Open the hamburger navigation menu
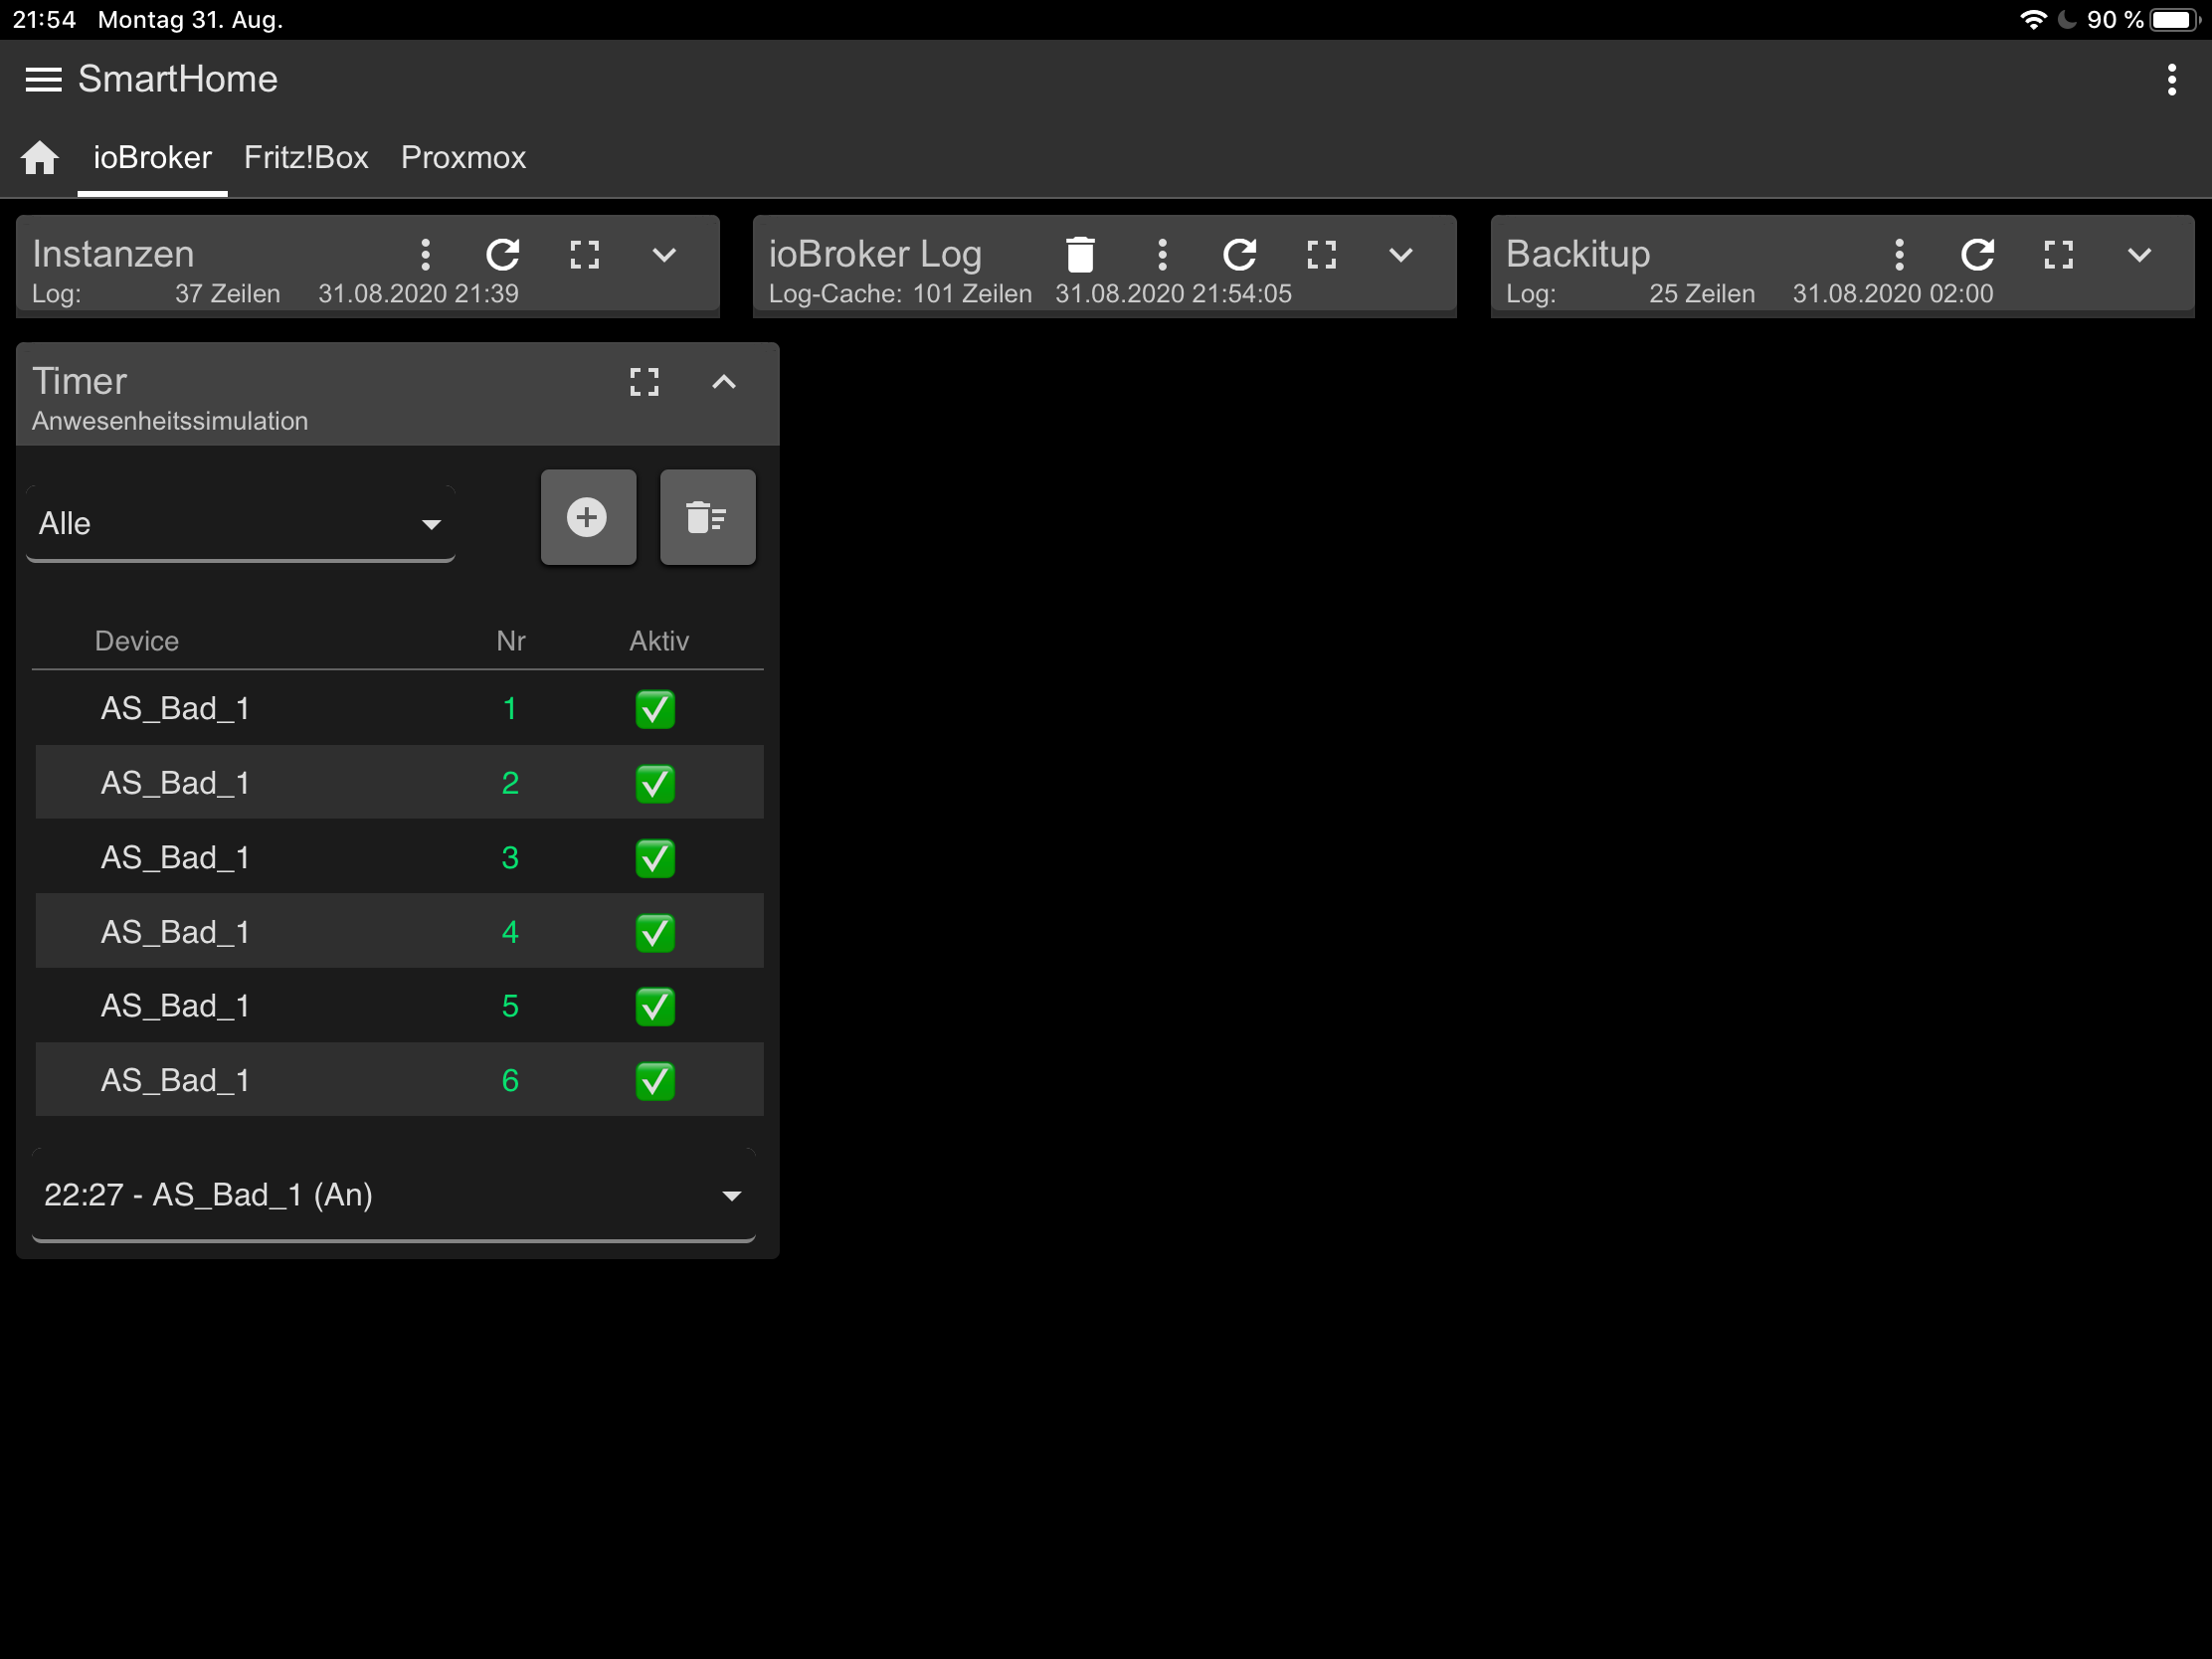This screenshot has height=1659, width=2212. pos(43,79)
